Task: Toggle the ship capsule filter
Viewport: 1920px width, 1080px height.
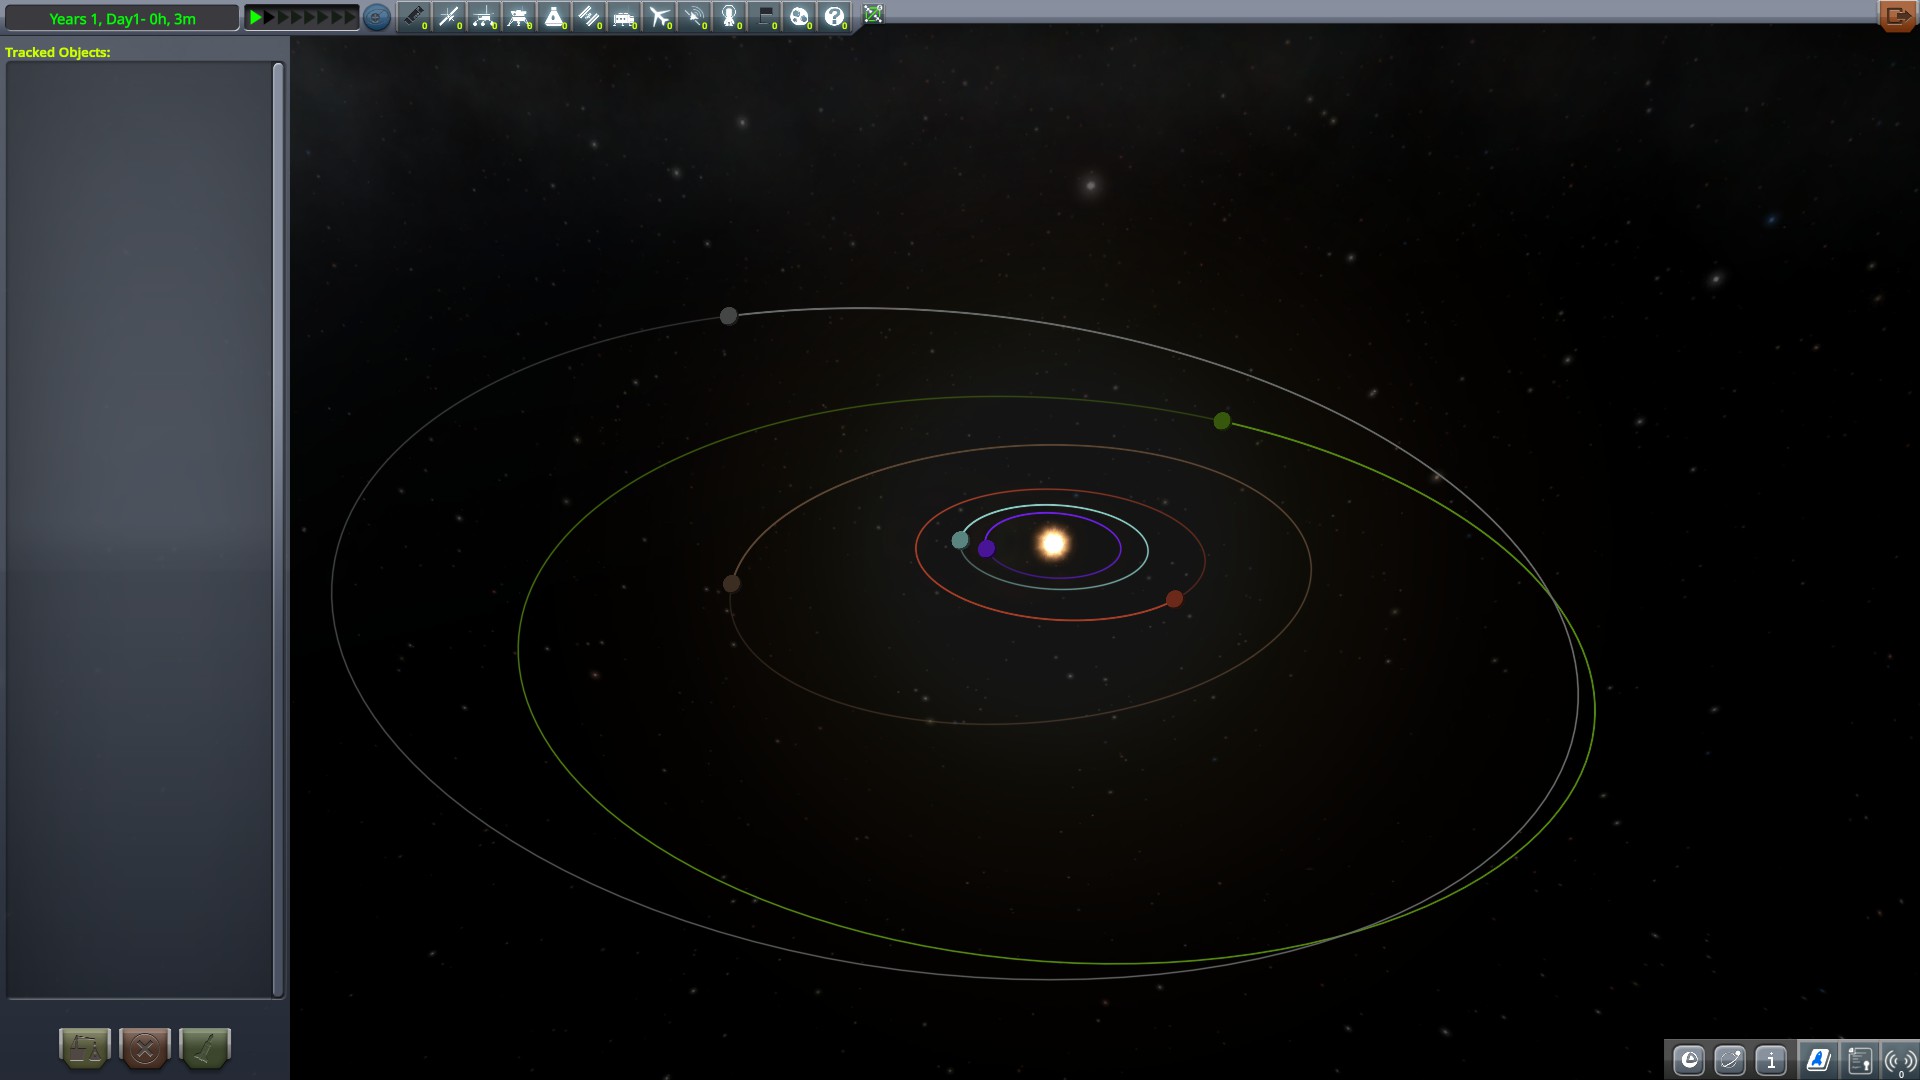Action: tap(554, 17)
